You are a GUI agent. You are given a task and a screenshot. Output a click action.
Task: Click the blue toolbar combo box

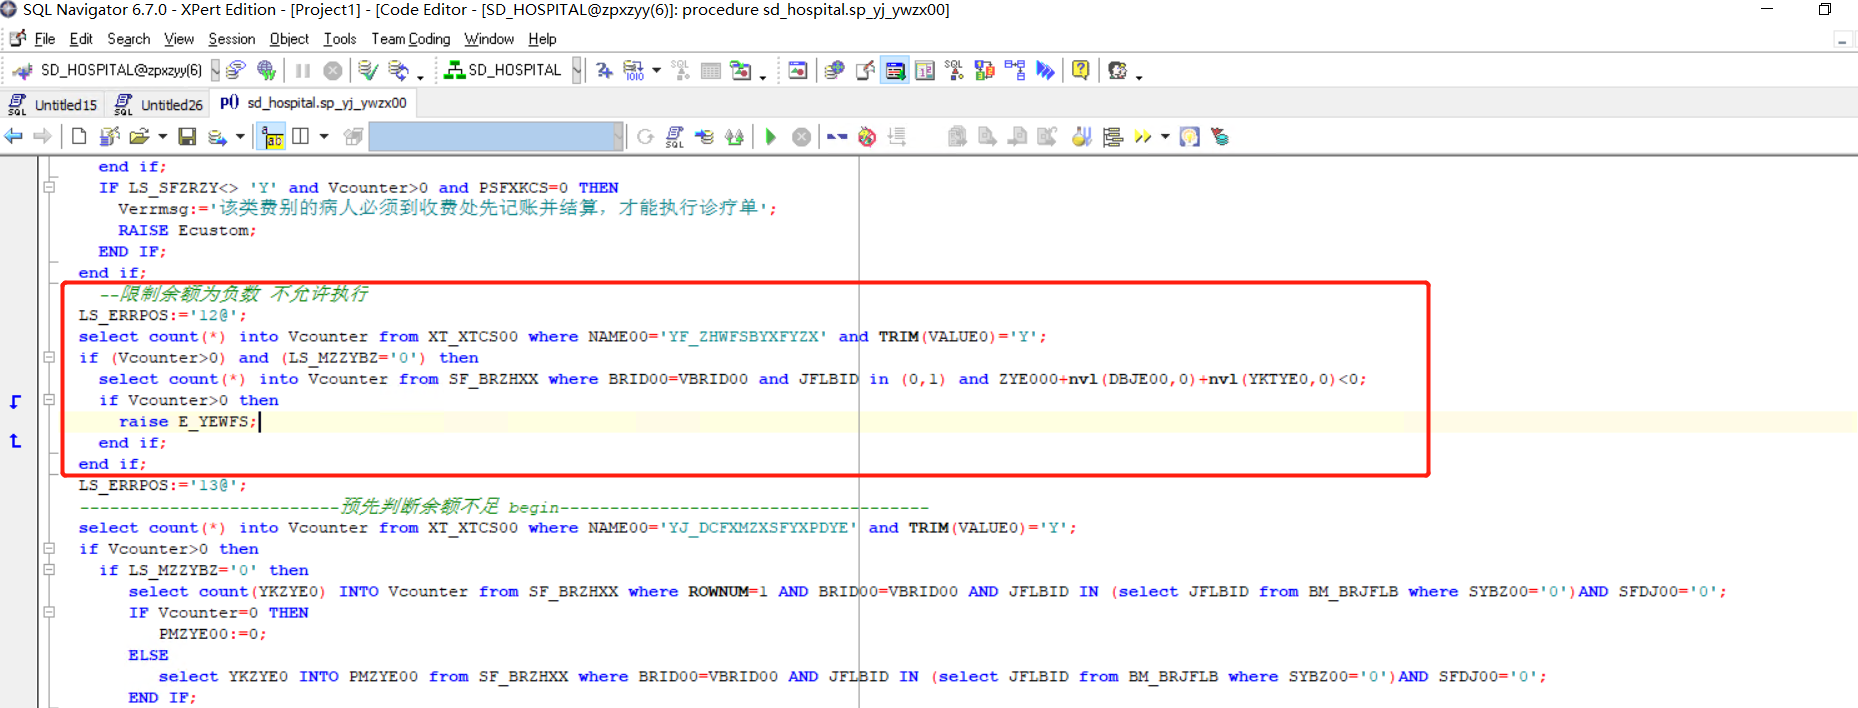click(x=496, y=137)
